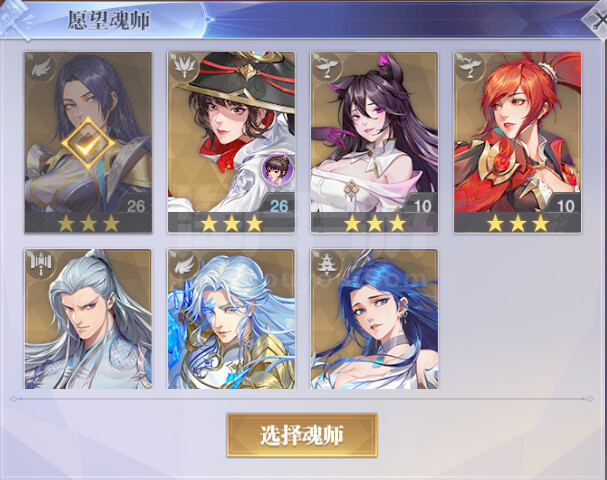Click the three stars on red-haired card
607x480 pixels.
click(x=517, y=223)
